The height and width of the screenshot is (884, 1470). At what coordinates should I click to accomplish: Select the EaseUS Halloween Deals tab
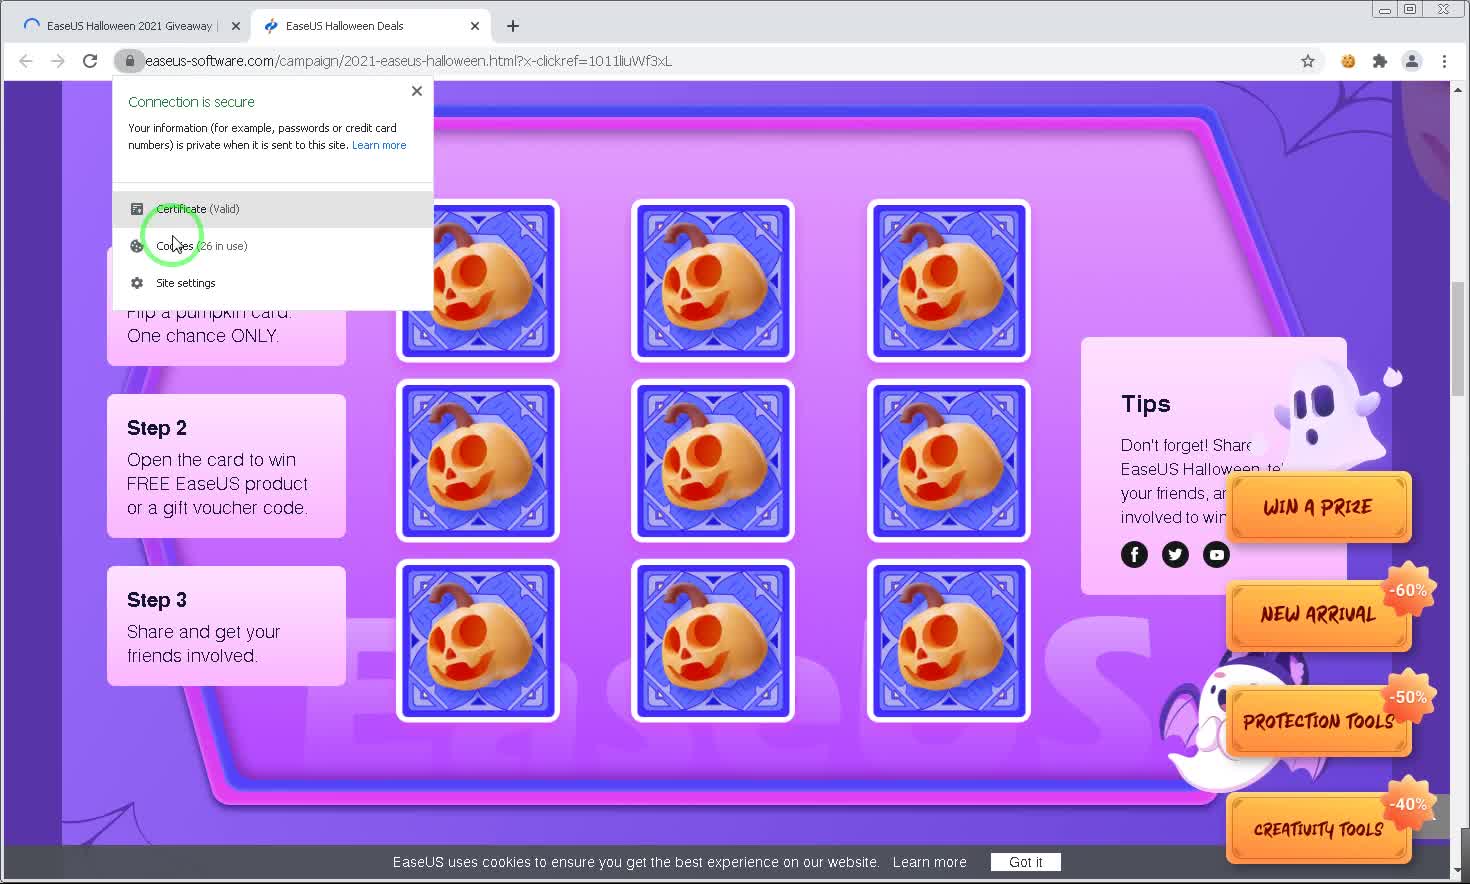click(x=370, y=26)
